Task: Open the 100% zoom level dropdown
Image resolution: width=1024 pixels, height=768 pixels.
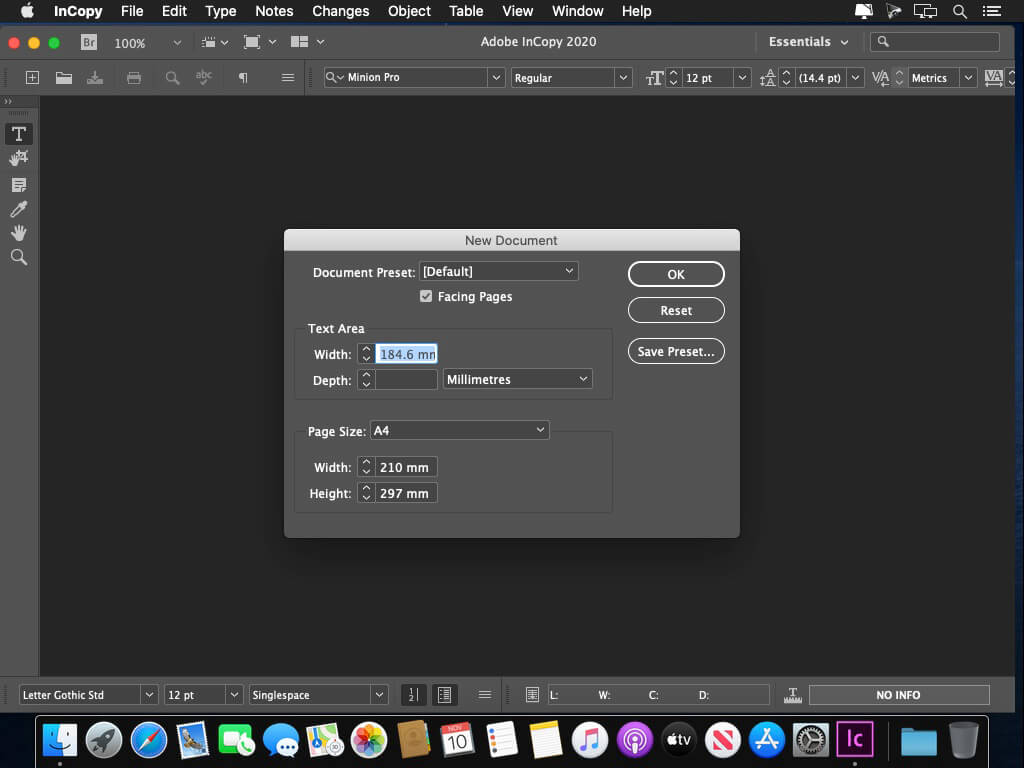Action: pos(177,43)
